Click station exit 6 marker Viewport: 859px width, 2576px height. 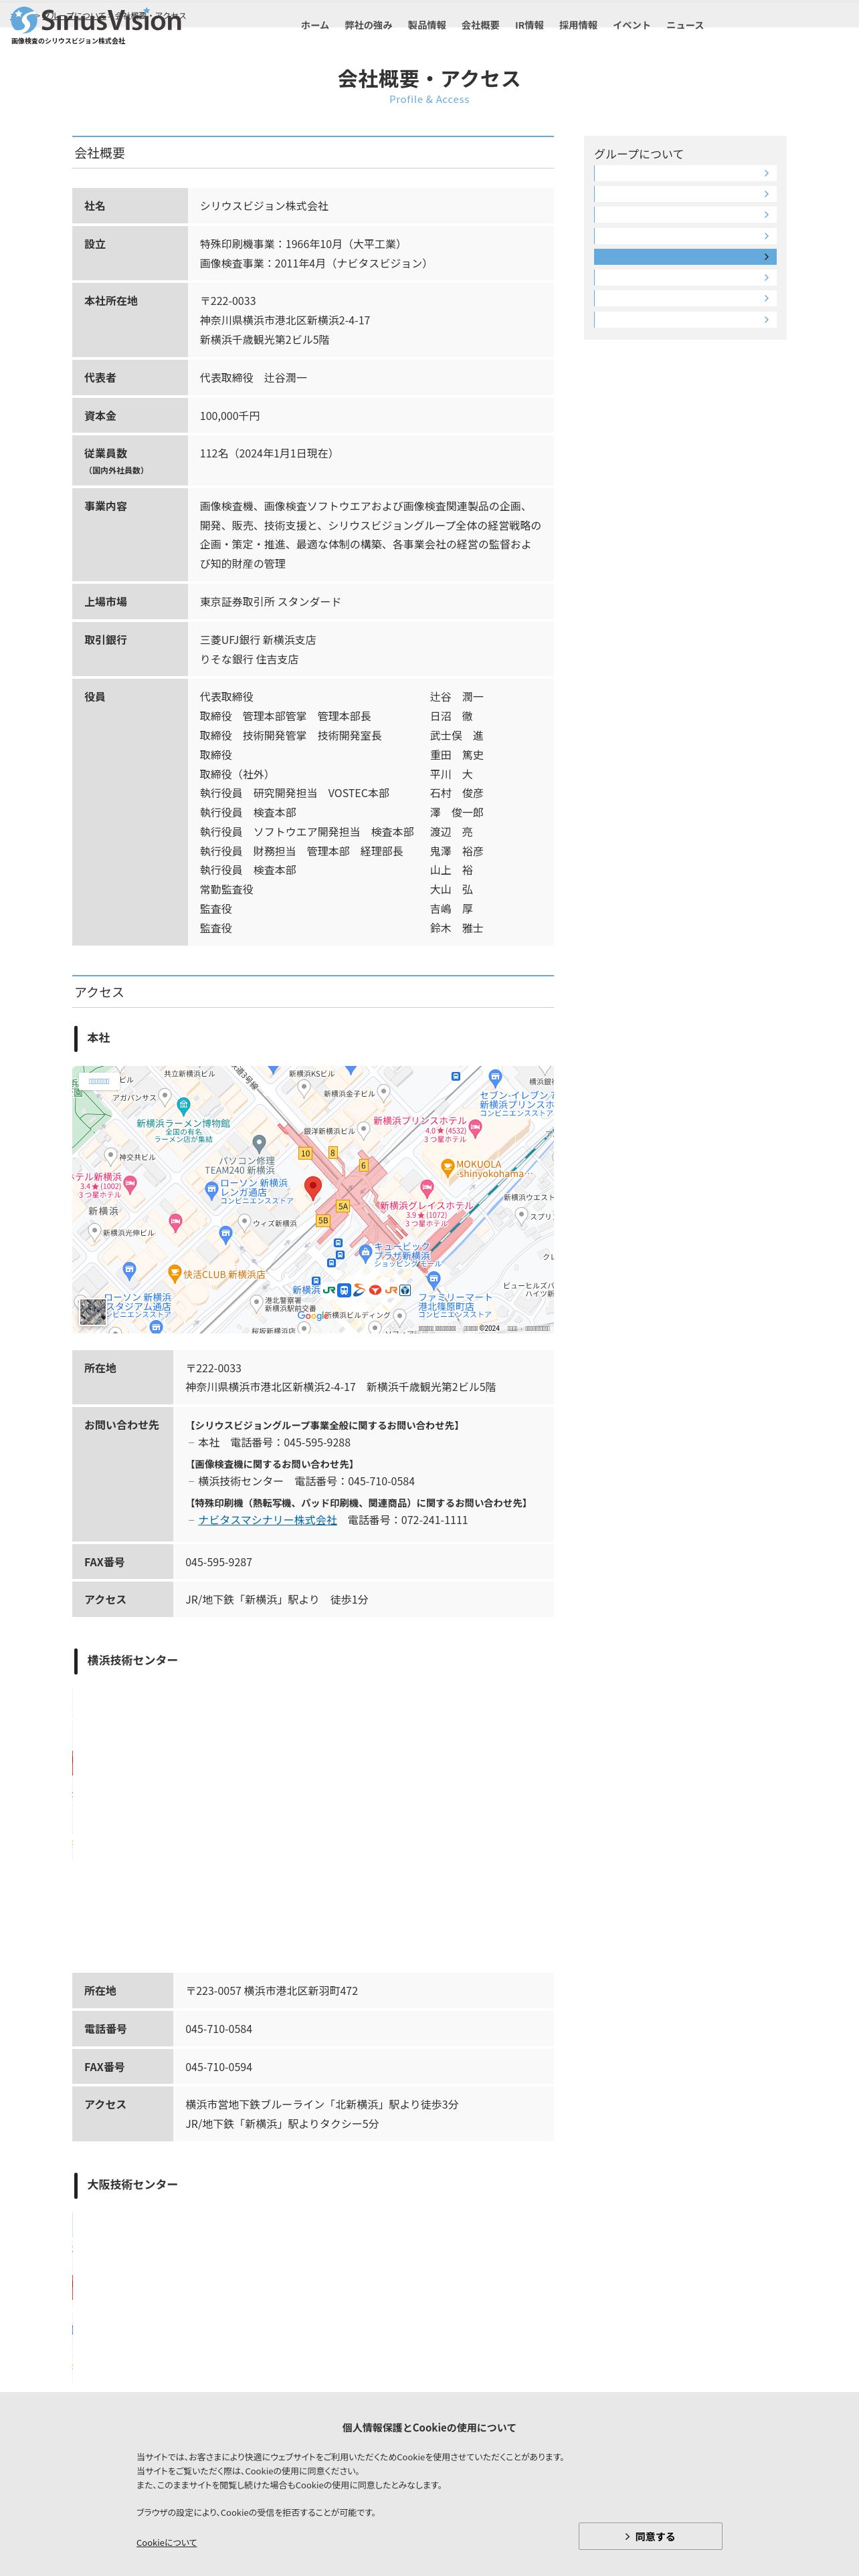[363, 1165]
